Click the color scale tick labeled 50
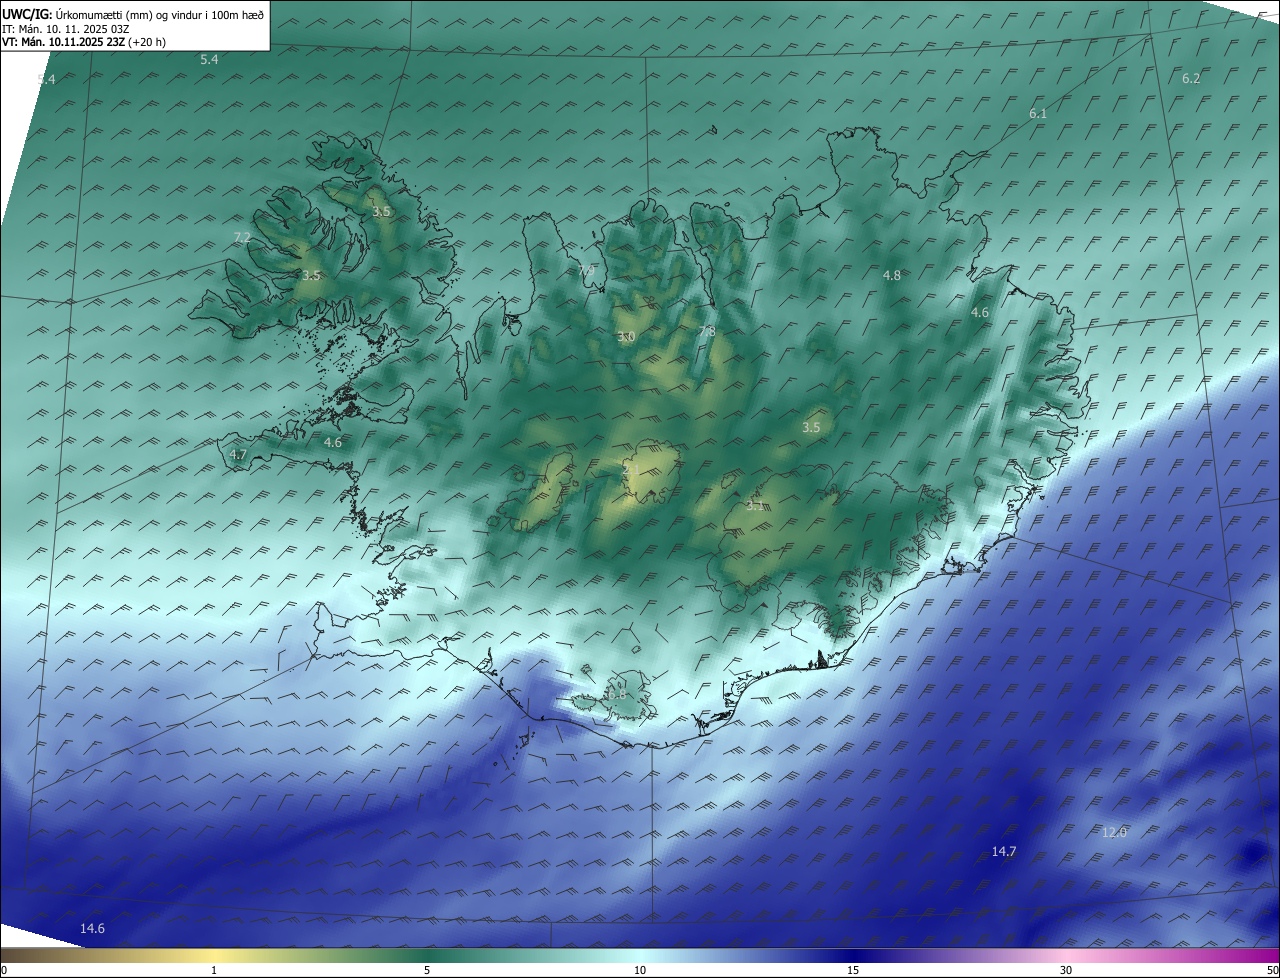Viewport: 1280px width, 978px height. (1273, 970)
